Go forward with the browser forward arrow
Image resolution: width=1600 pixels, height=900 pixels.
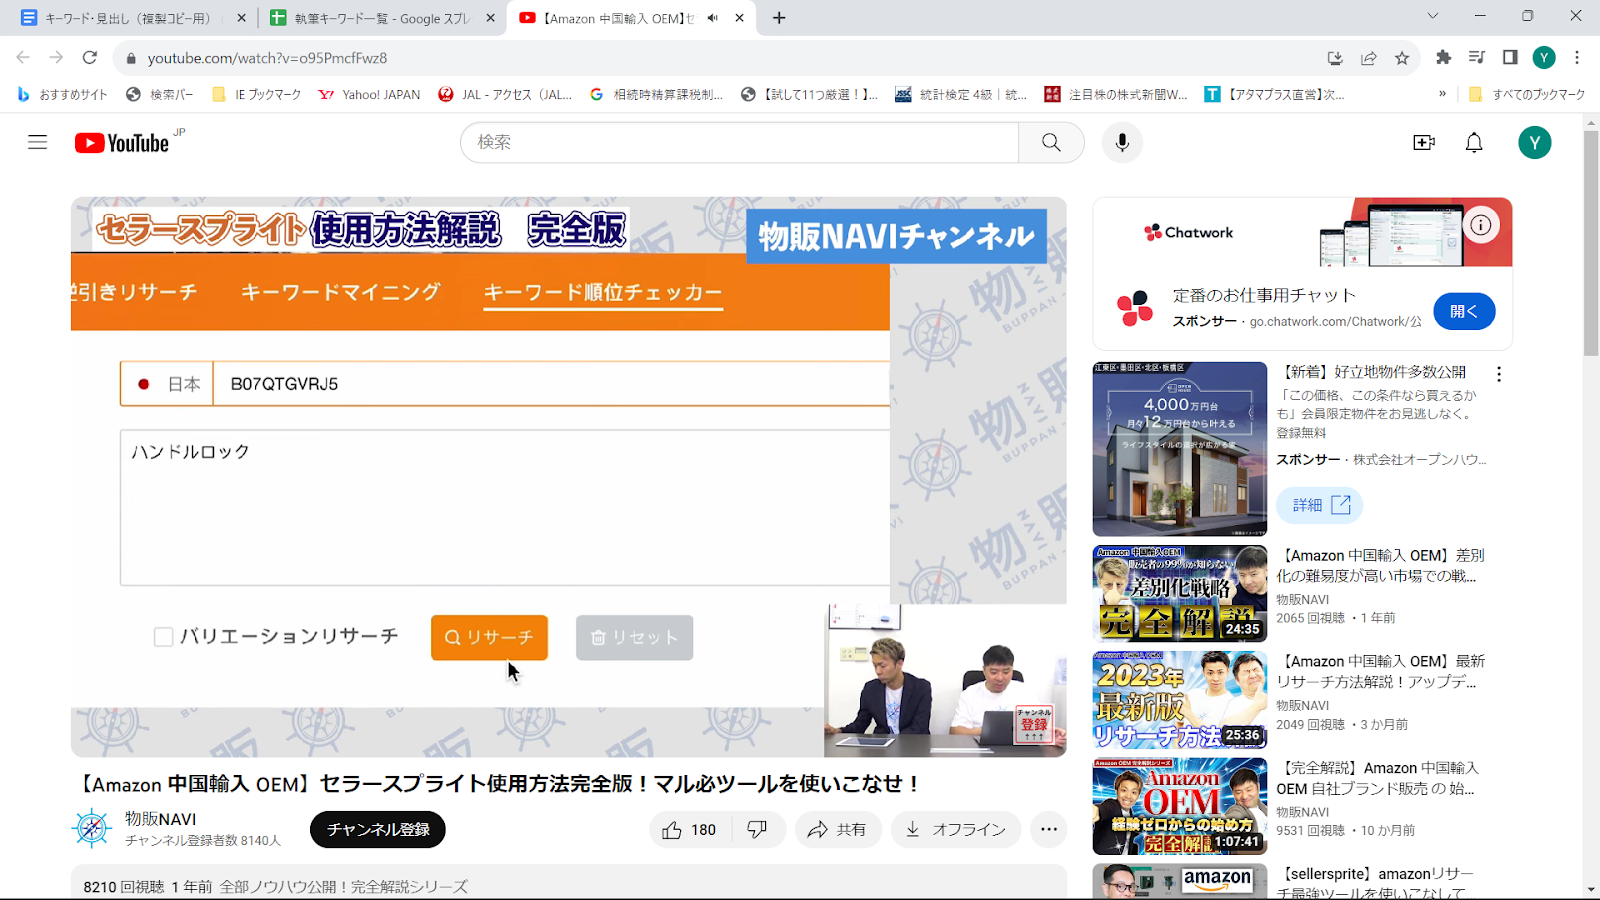click(x=57, y=58)
